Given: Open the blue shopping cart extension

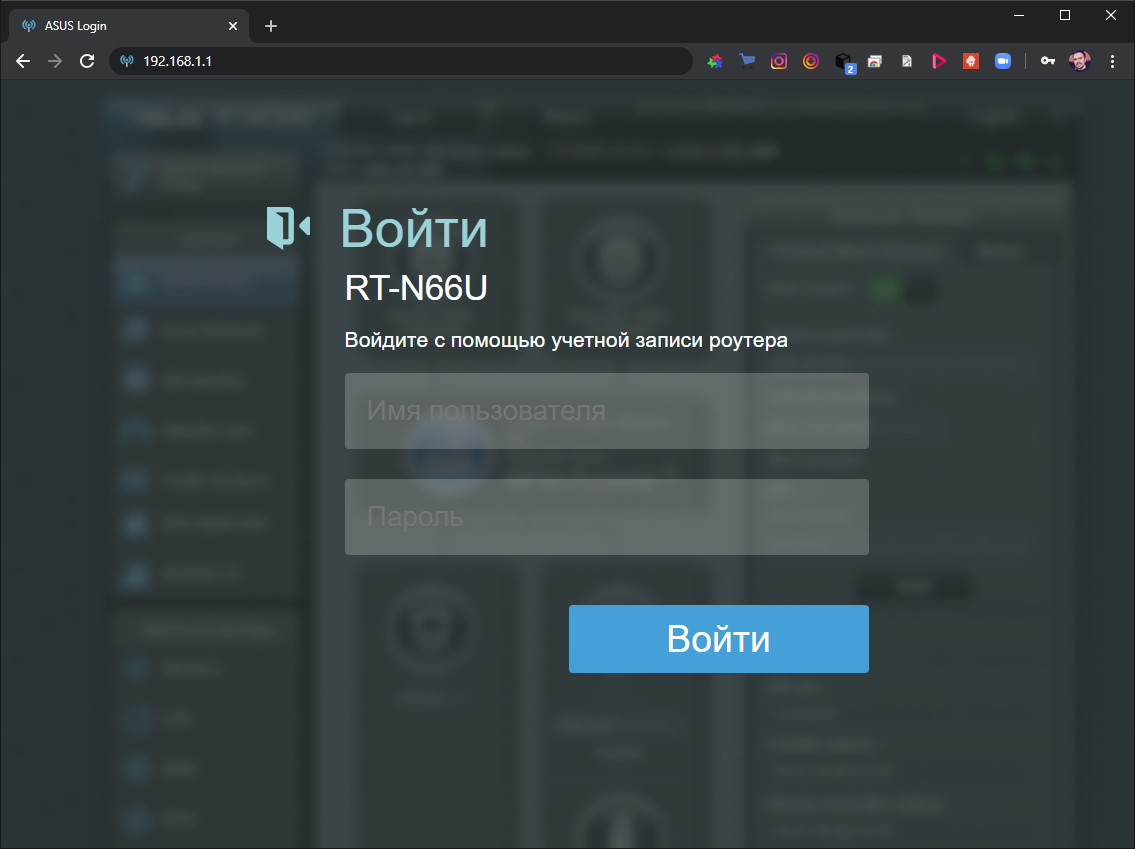Looking at the screenshot, I should pos(747,62).
